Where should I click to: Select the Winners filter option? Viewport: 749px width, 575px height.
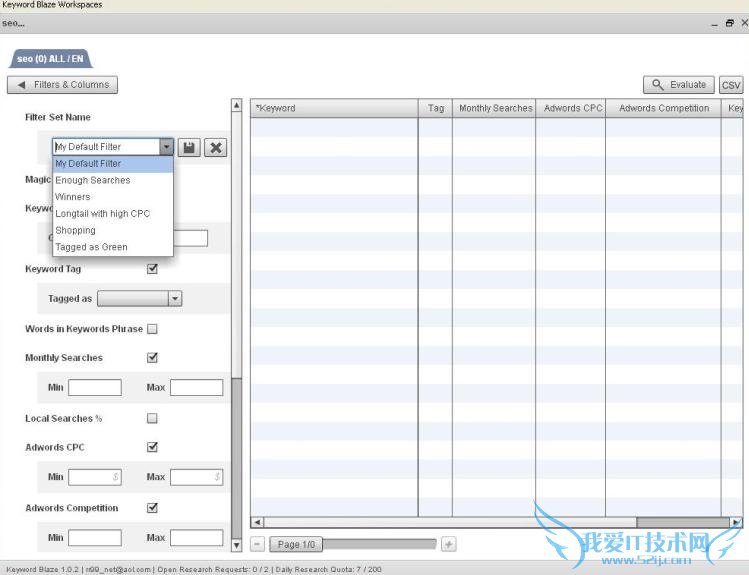[113, 197]
